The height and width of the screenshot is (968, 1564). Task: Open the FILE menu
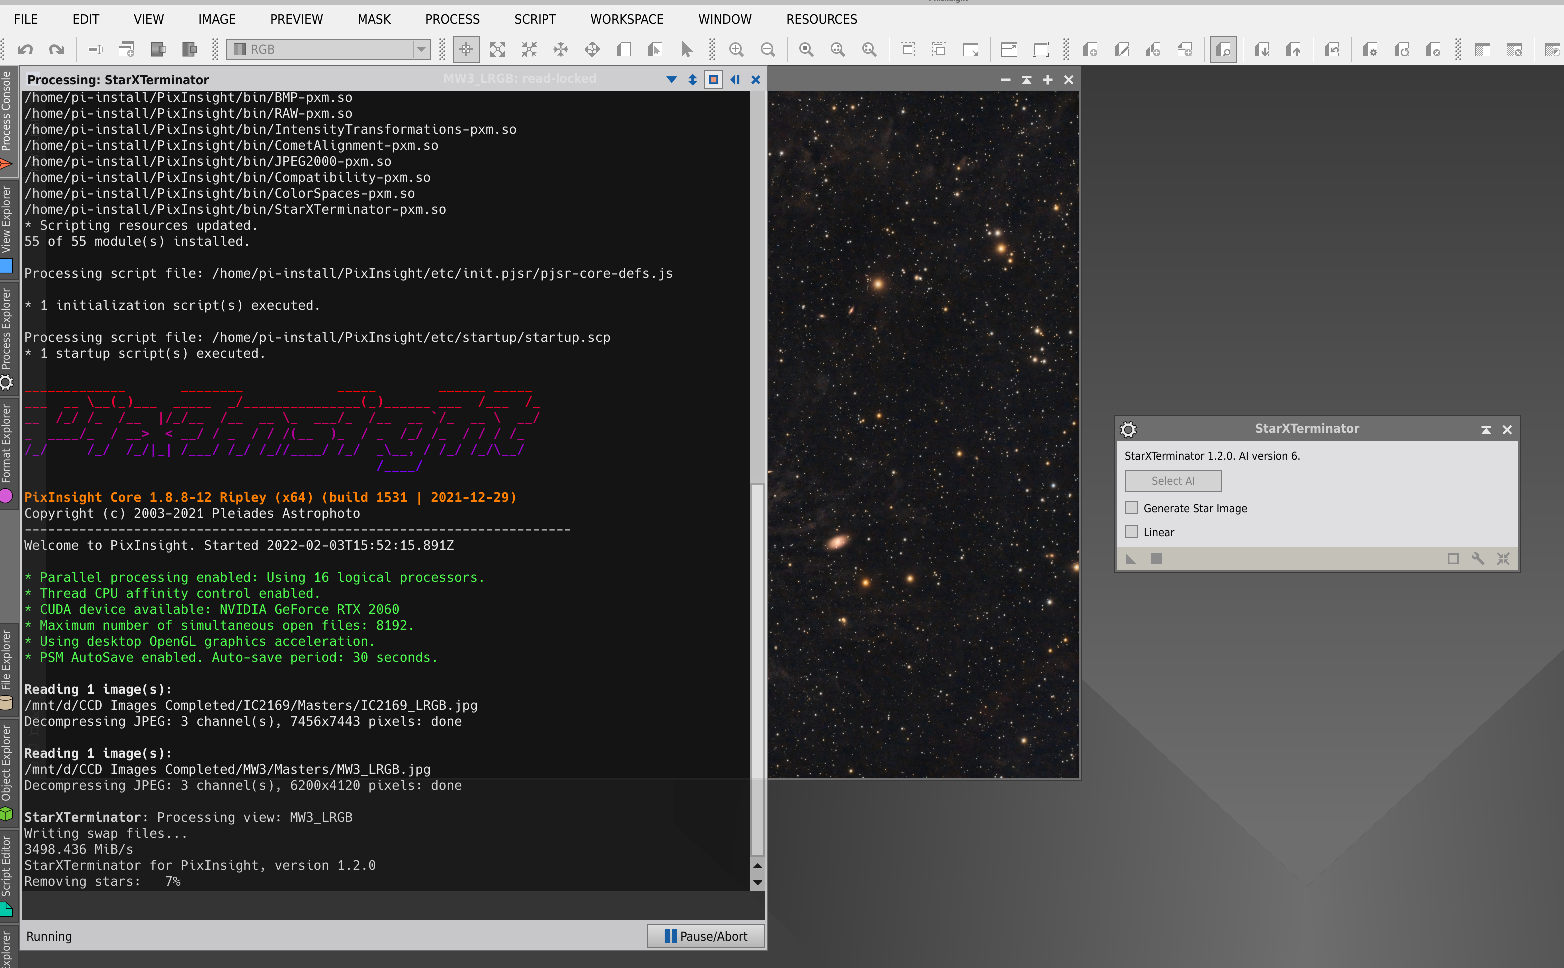26,19
